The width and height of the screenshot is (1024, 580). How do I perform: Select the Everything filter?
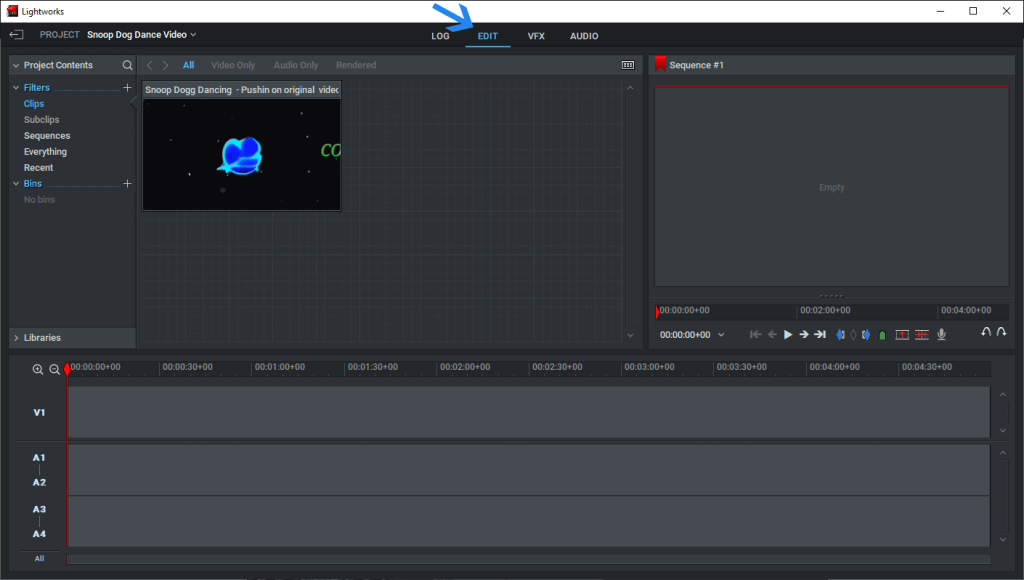(x=45, y=152)
